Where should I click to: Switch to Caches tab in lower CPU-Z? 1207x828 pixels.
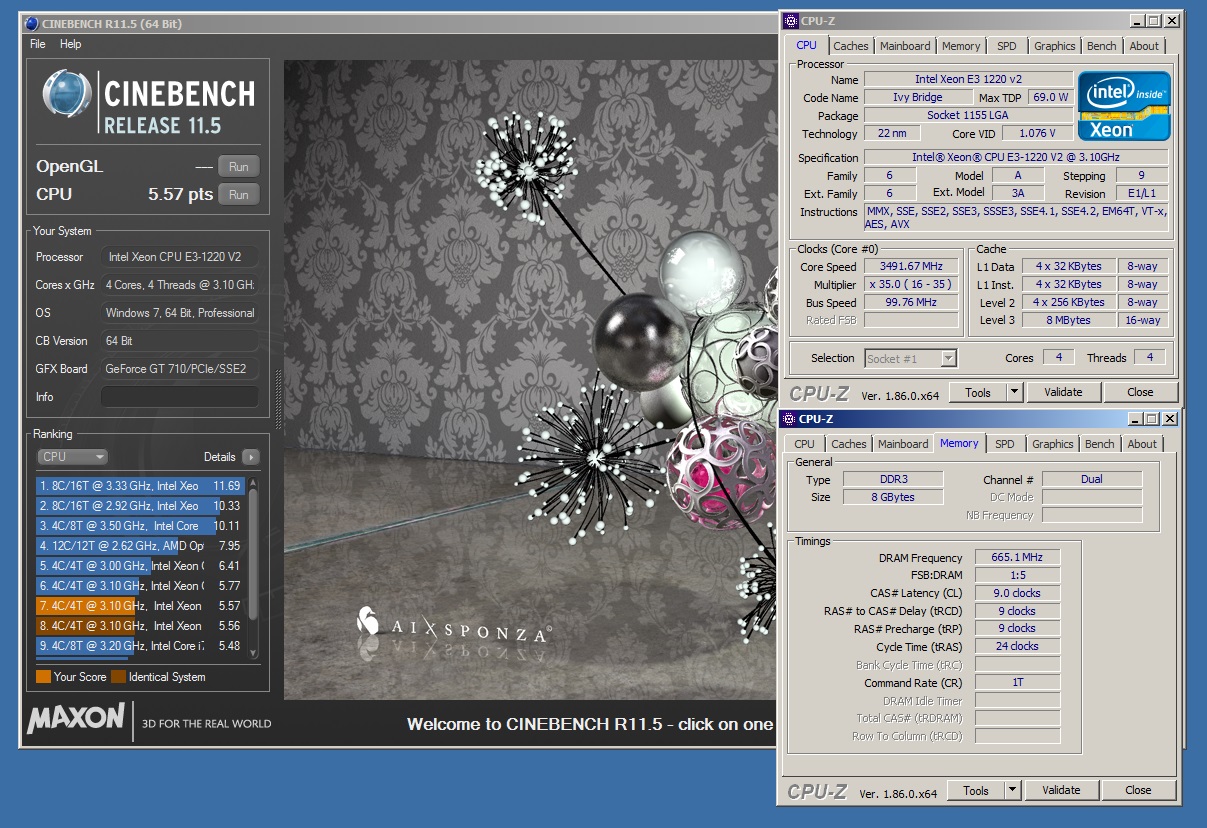point(849,444)
